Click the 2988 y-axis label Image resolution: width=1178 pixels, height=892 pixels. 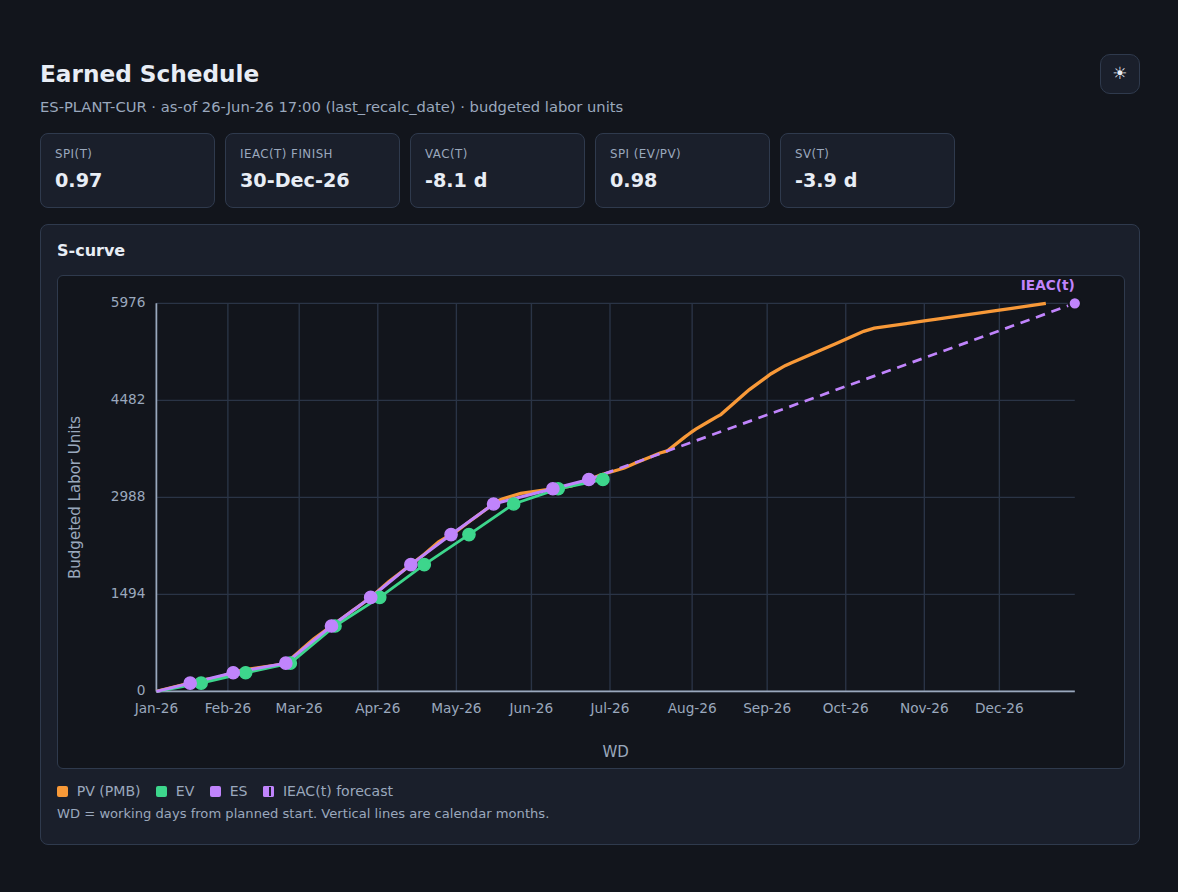tap(128, 496)
